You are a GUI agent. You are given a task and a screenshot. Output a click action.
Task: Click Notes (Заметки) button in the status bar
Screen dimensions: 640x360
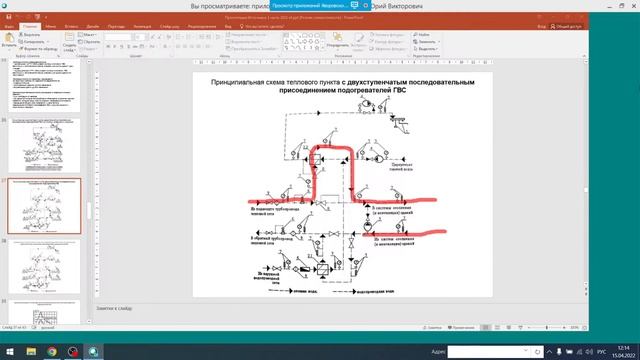click(432, 327)
